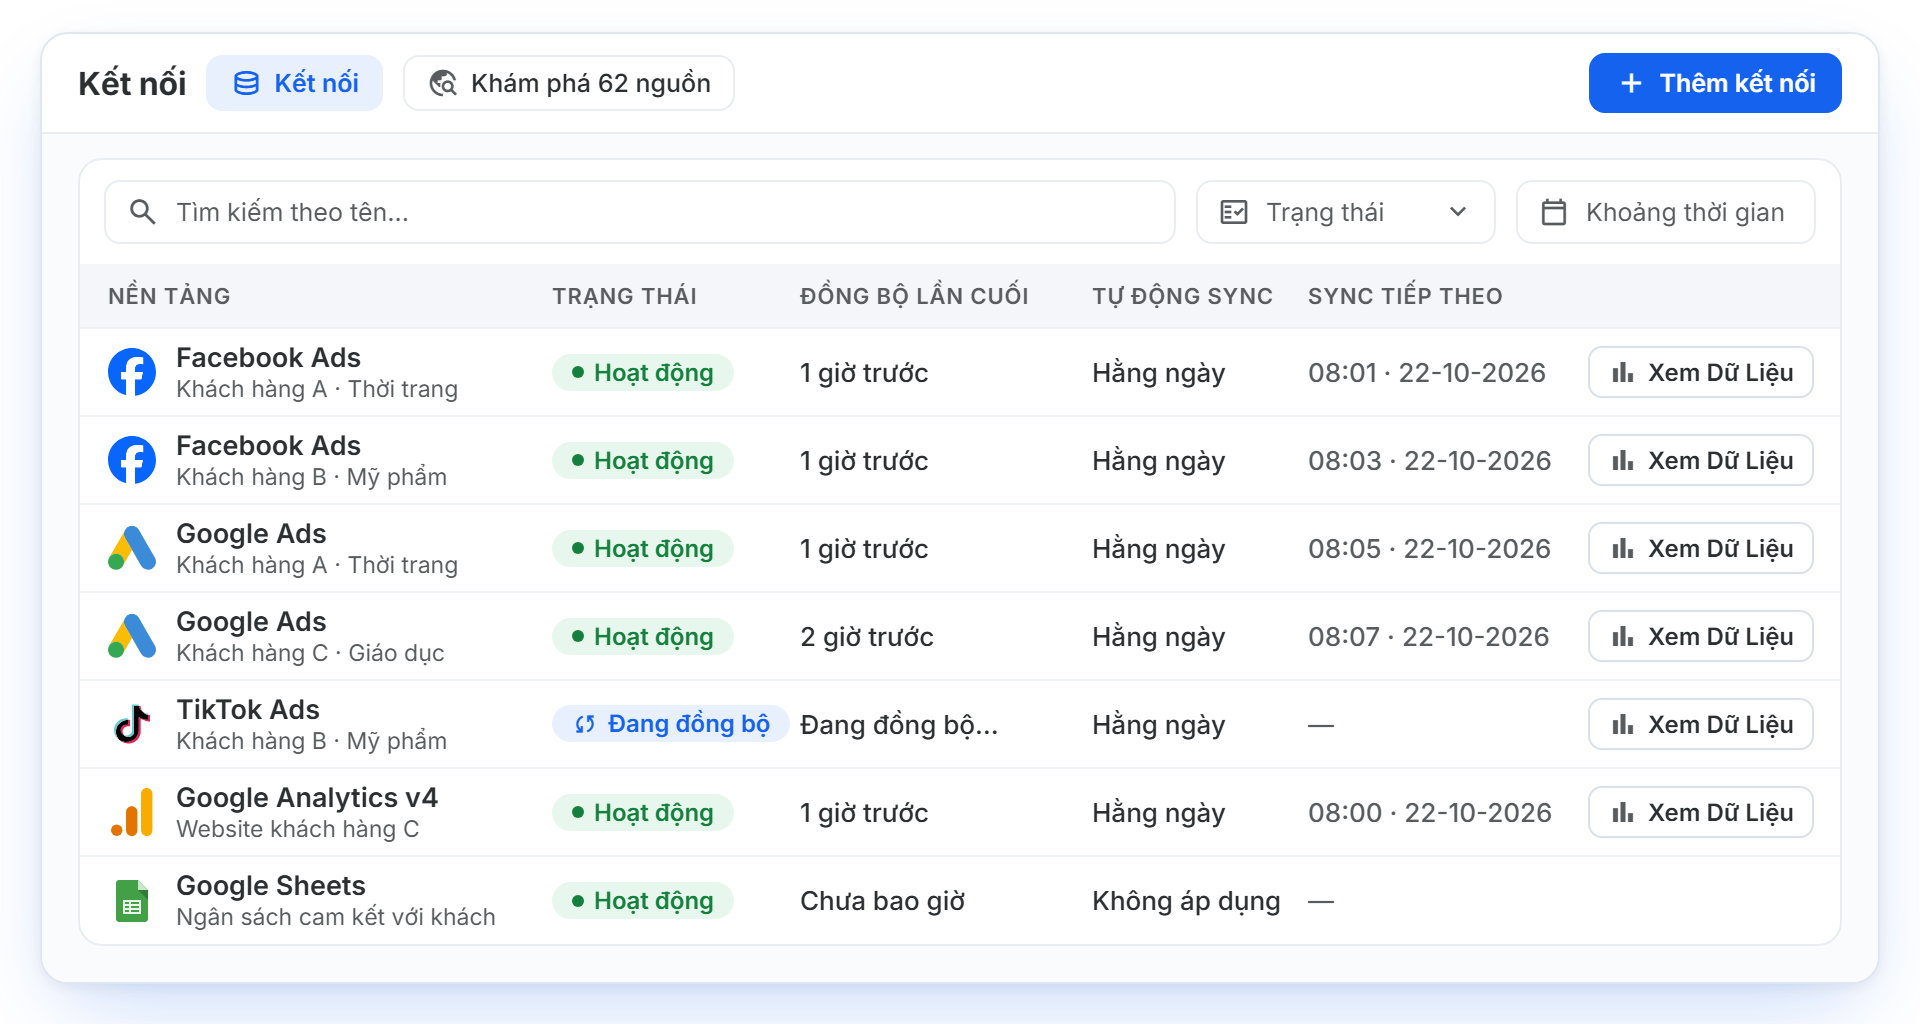Screen dimensions: 1920x1024
Task: Click next sync time 08:07 · 22-10-2026
Action: pos(1429,636)
